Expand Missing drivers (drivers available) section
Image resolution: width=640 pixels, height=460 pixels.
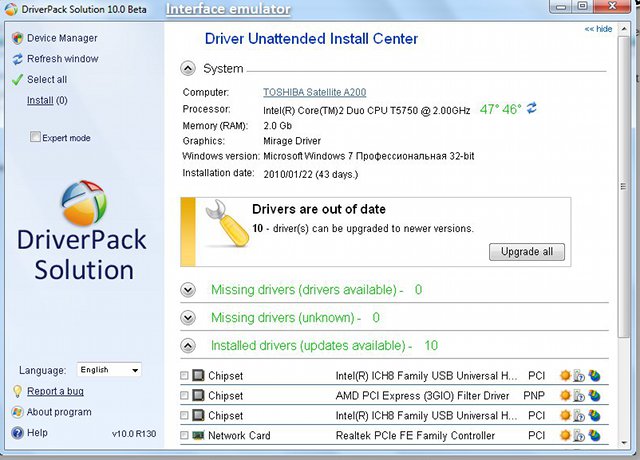188,290
